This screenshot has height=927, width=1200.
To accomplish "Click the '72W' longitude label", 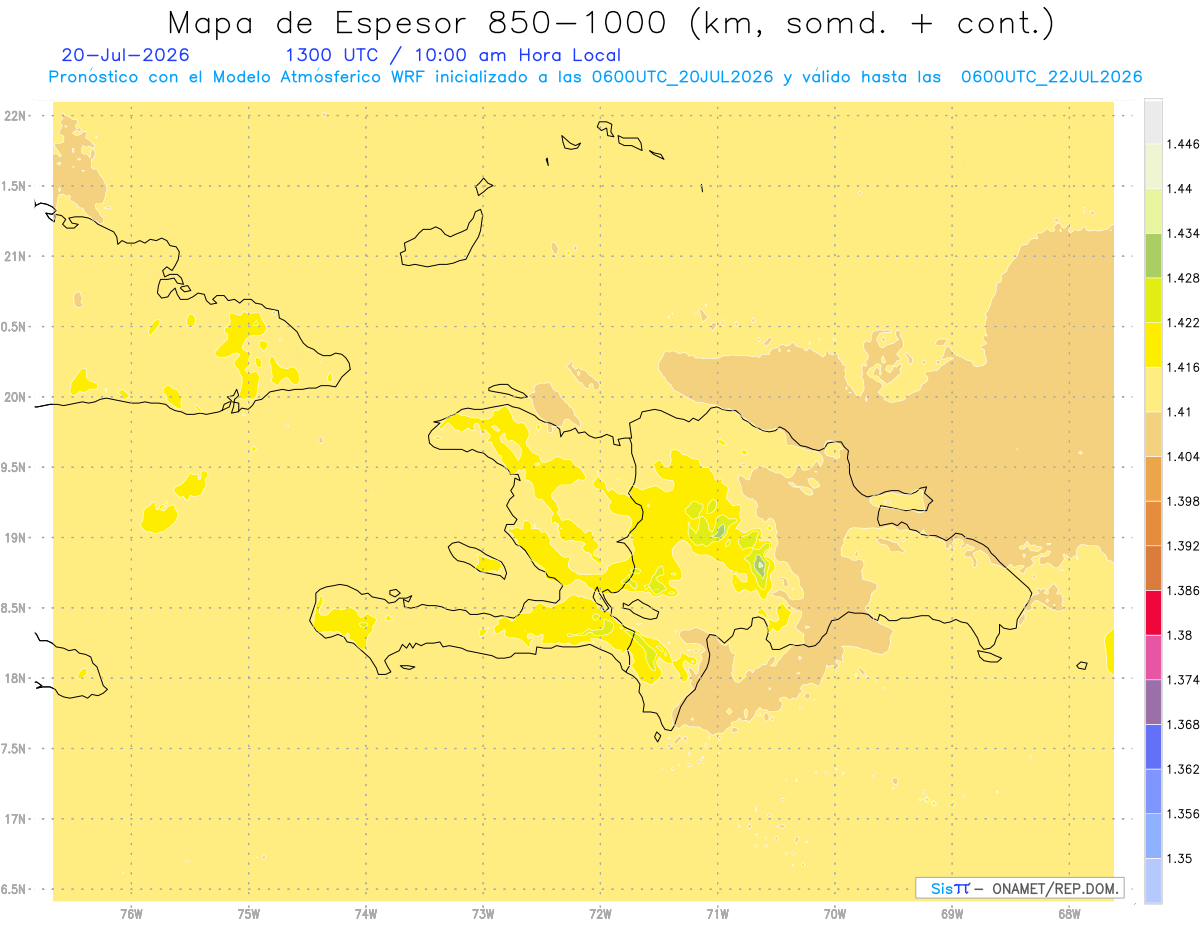I will [x=600, y=913].
